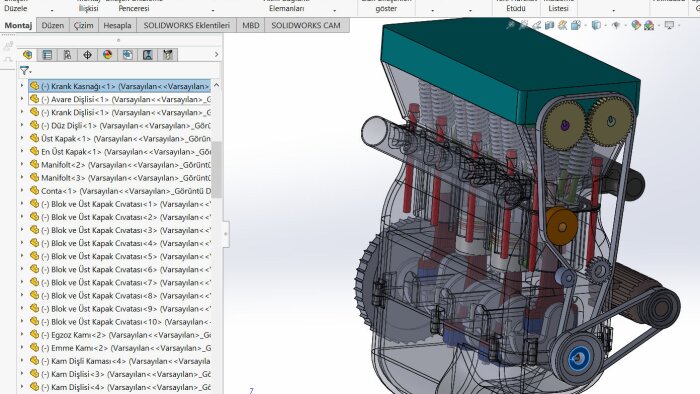
Task: Switch to the Hesapla ribbon tab
Action: pos(117,25)
